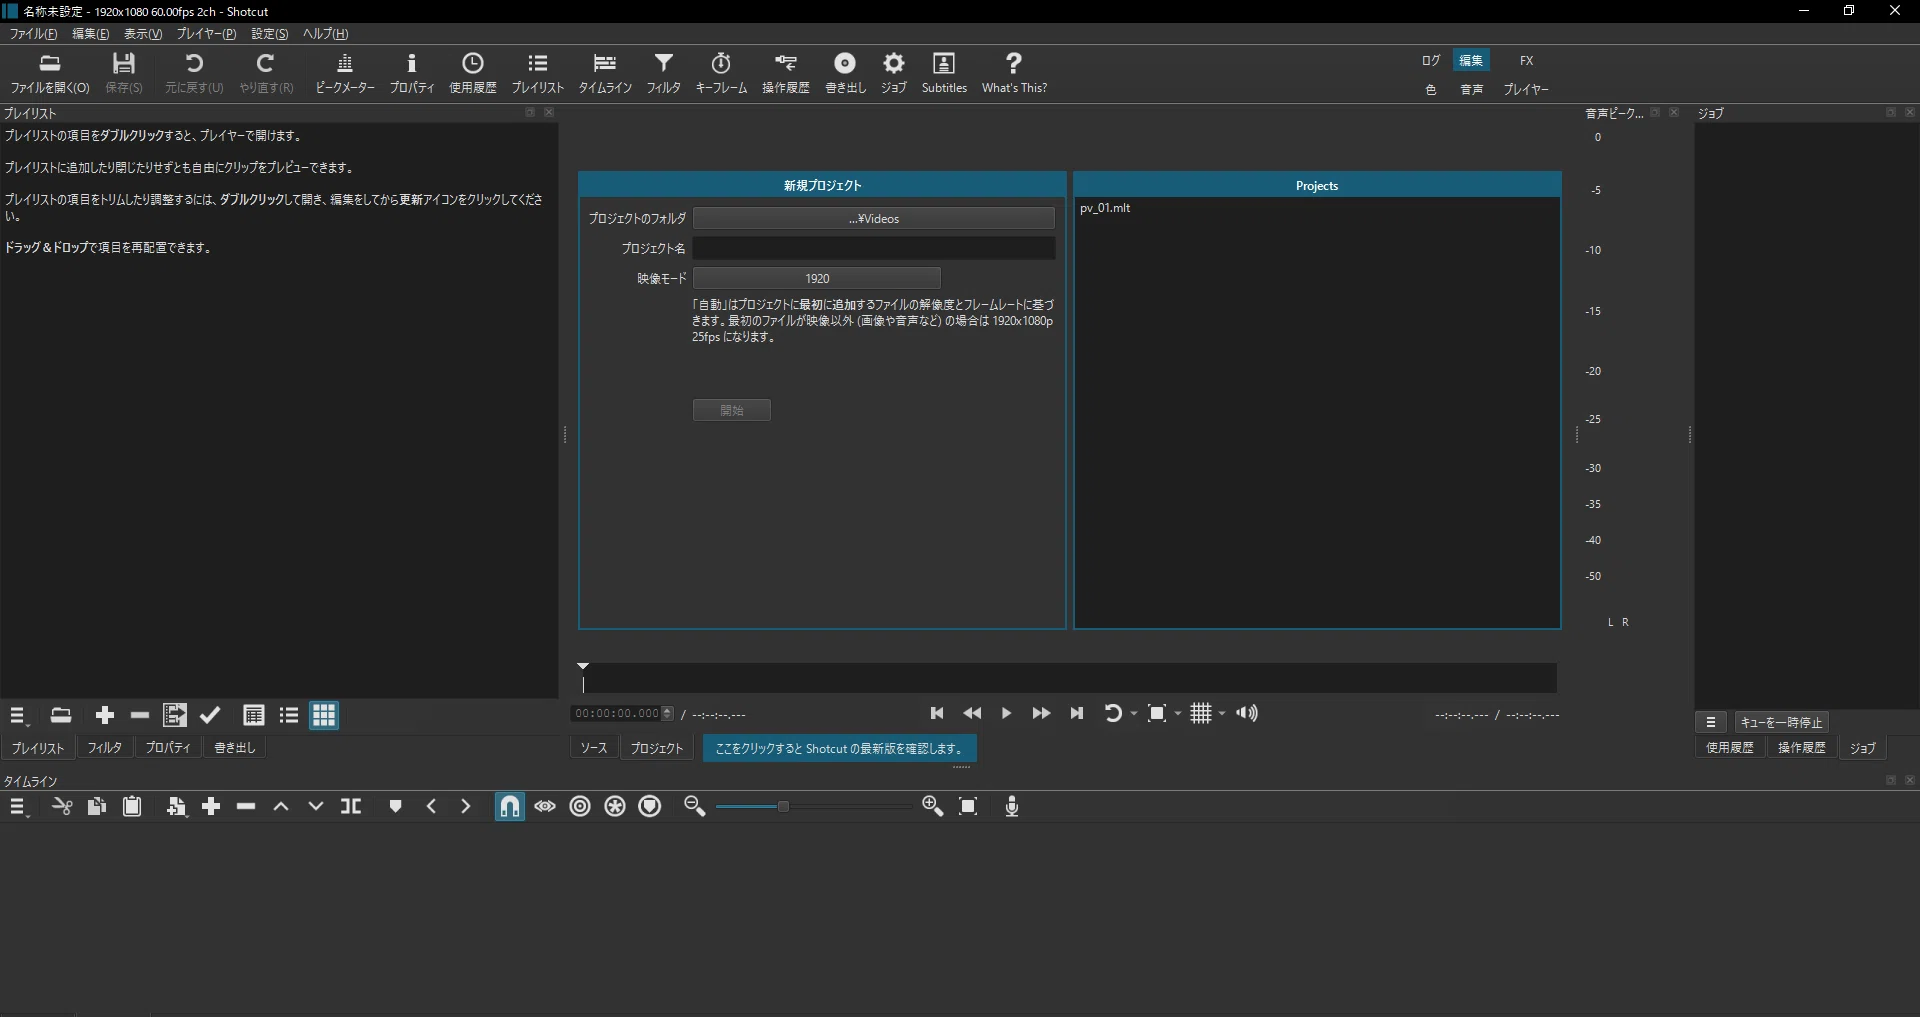Click the player Play button
This screenshot has height=1017, width=1920.
tap(1006, 713)
